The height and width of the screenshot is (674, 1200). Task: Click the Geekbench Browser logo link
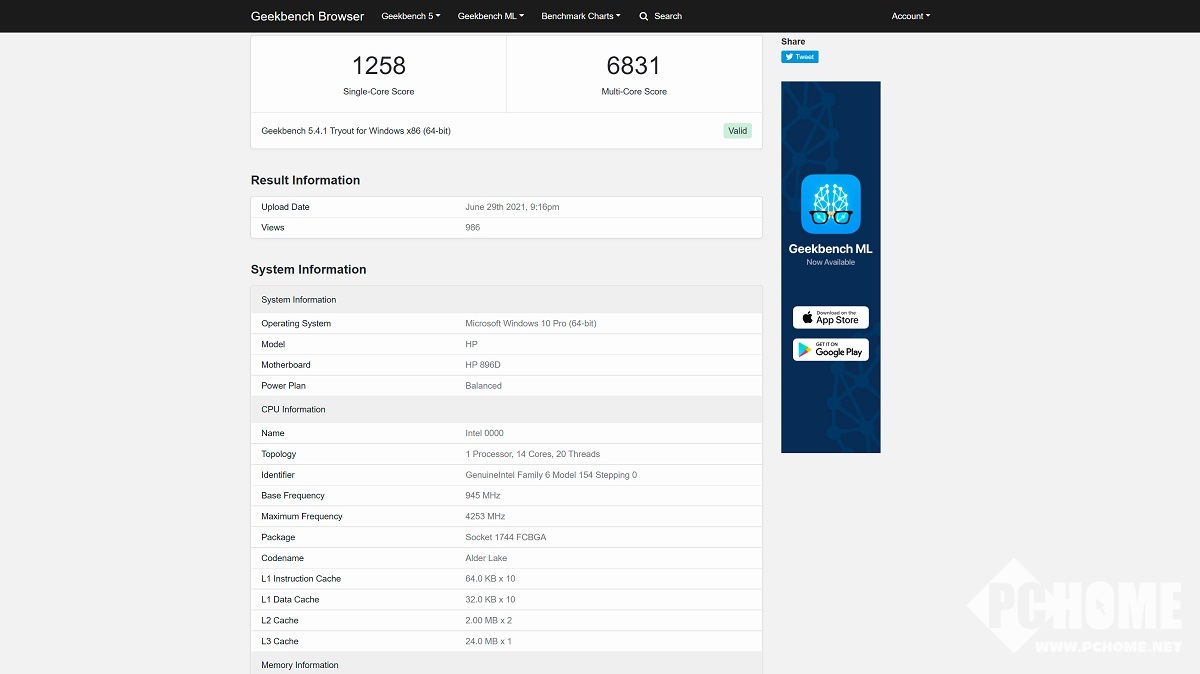pyautogui.click(x=307, y=16)
